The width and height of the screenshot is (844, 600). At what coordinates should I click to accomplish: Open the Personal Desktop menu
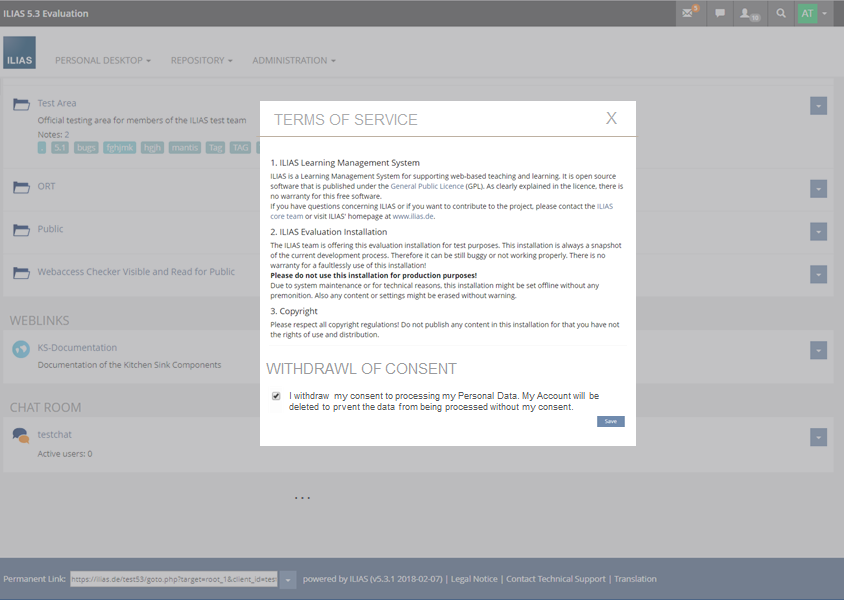pyautogui.click(x=103, y=60)
